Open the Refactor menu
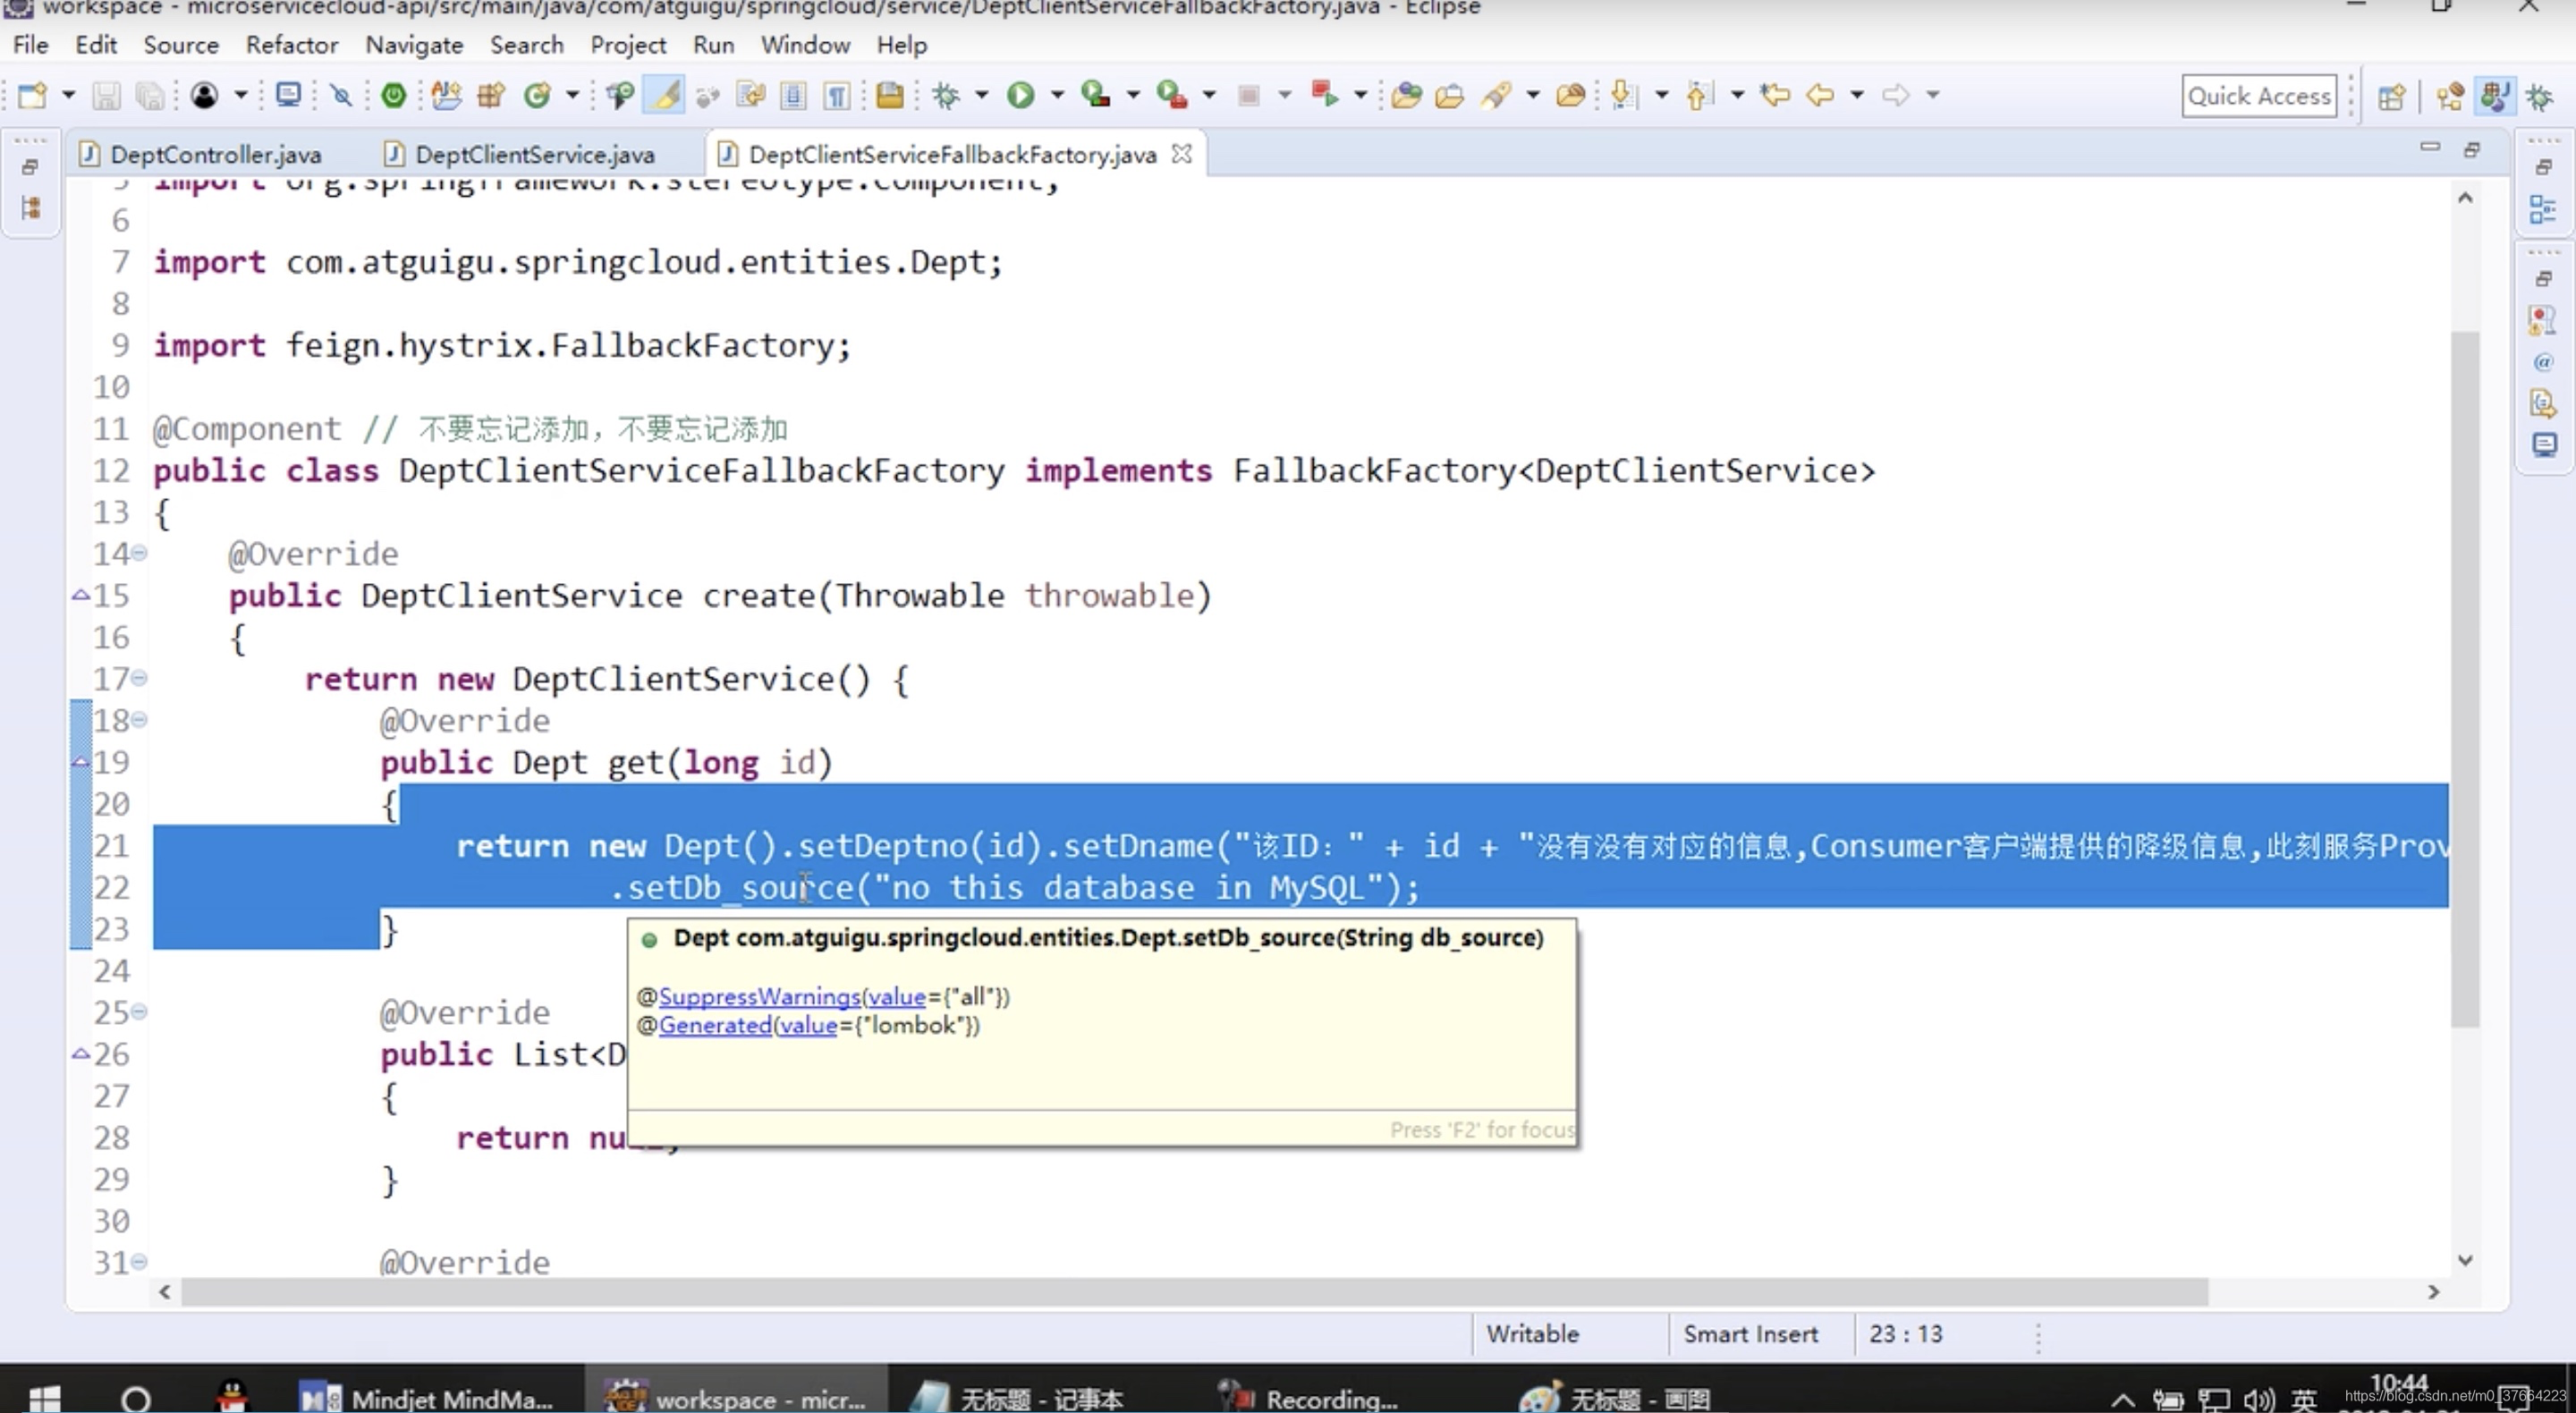2576x1413 pixels. coord(292,45)
